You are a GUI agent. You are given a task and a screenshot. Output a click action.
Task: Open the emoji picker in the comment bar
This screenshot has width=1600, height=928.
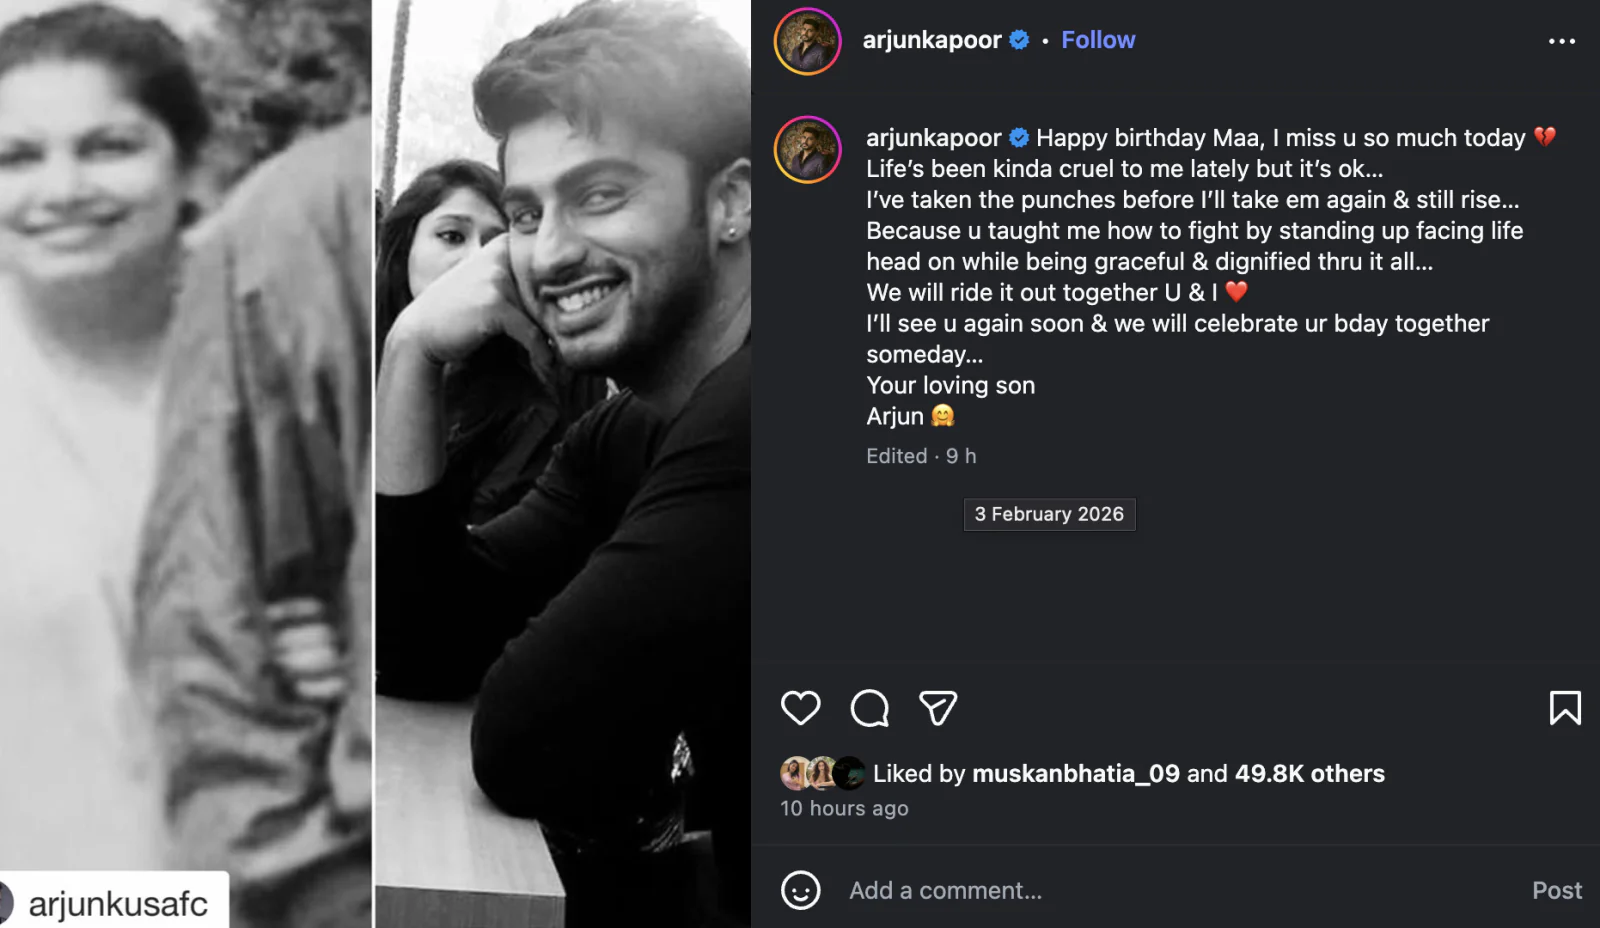800,890
